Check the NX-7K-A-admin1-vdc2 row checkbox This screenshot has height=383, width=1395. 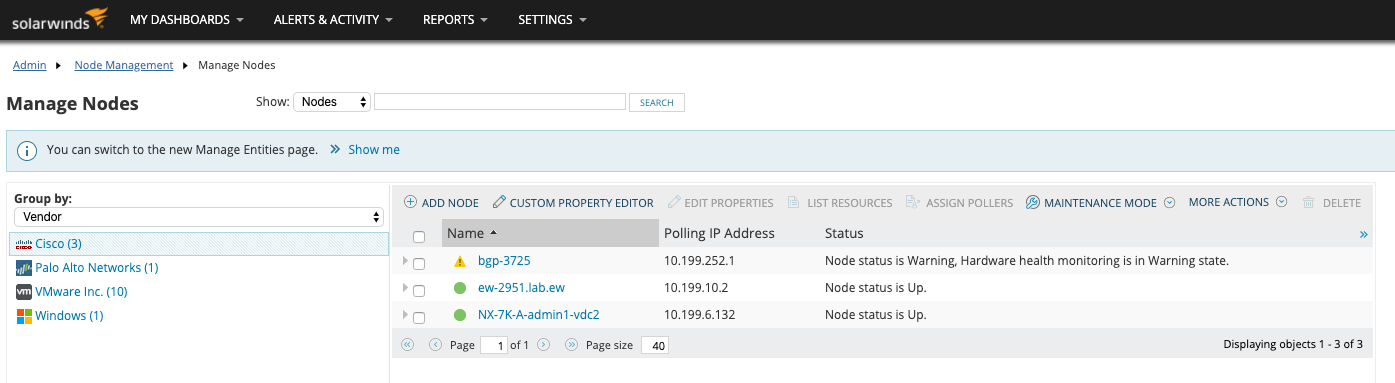pyautogui.click(x=419, y=317)
